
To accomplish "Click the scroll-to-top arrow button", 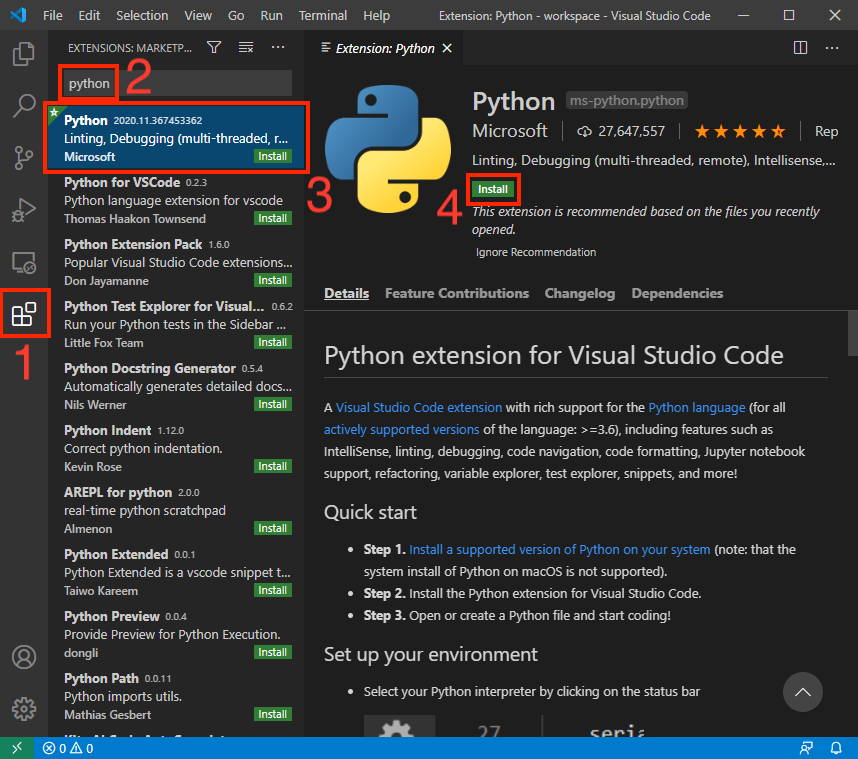I will point(802,692).
